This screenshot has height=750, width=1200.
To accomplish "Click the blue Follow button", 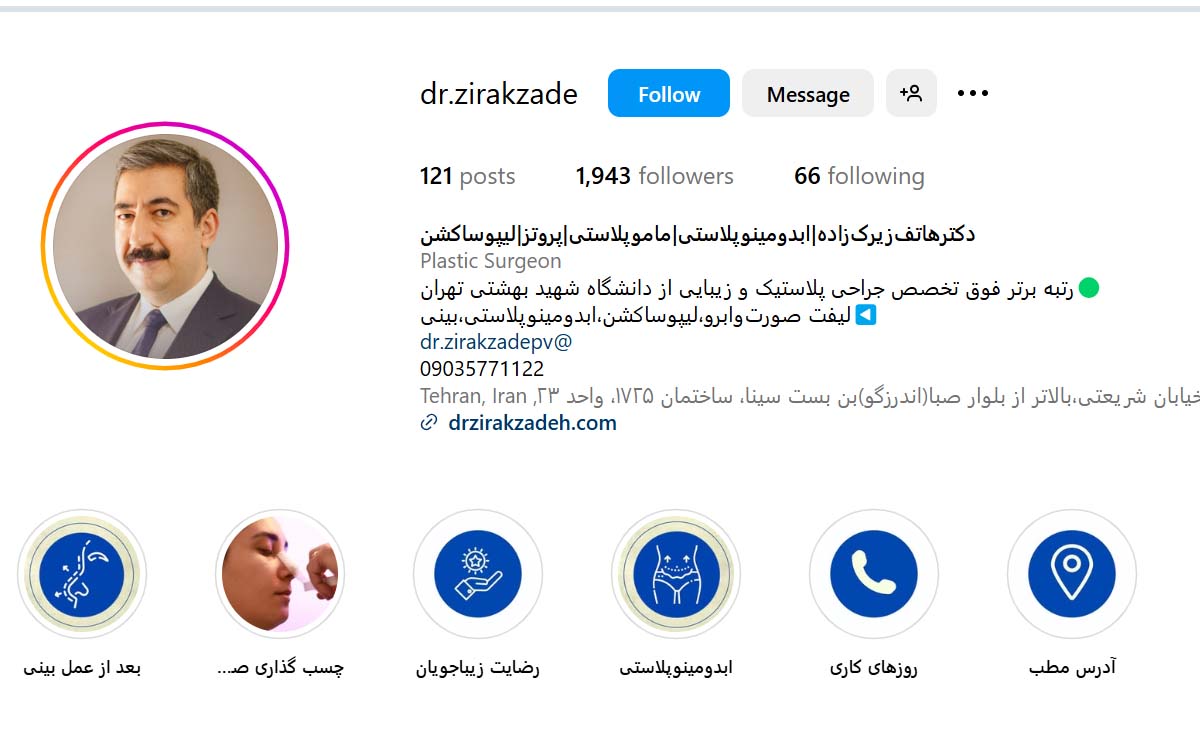I will tap(669, 94).
